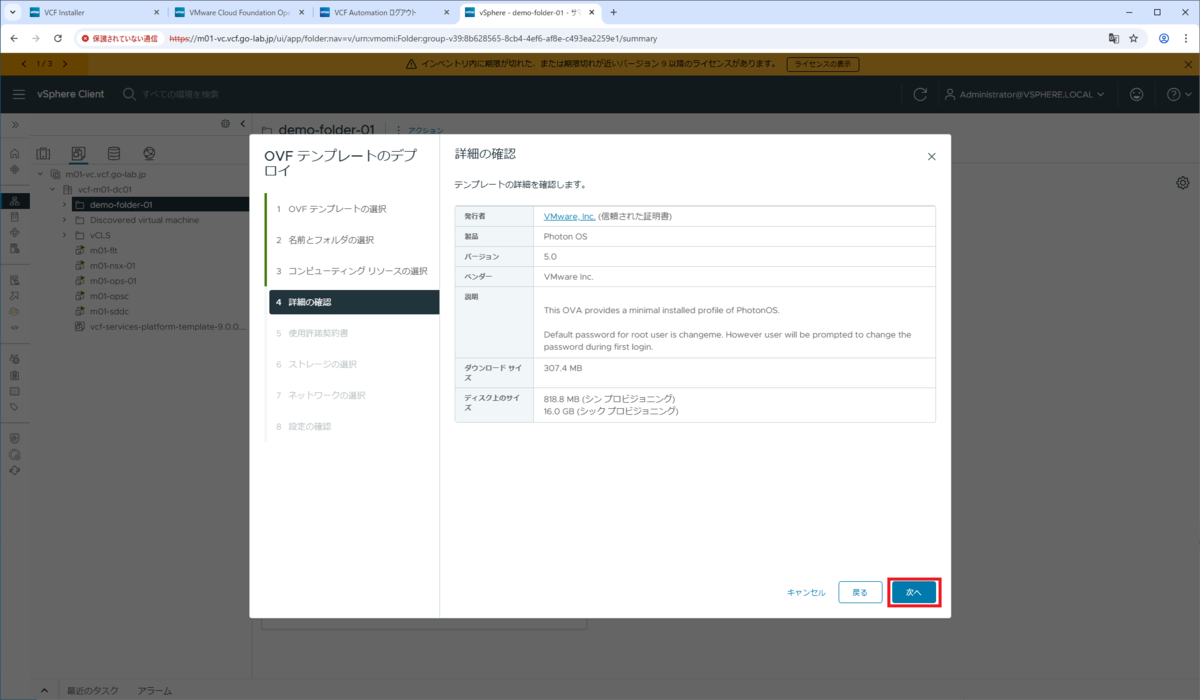
Task: Click キャンセル to cancel deployment
Action: tap(806, 592)
